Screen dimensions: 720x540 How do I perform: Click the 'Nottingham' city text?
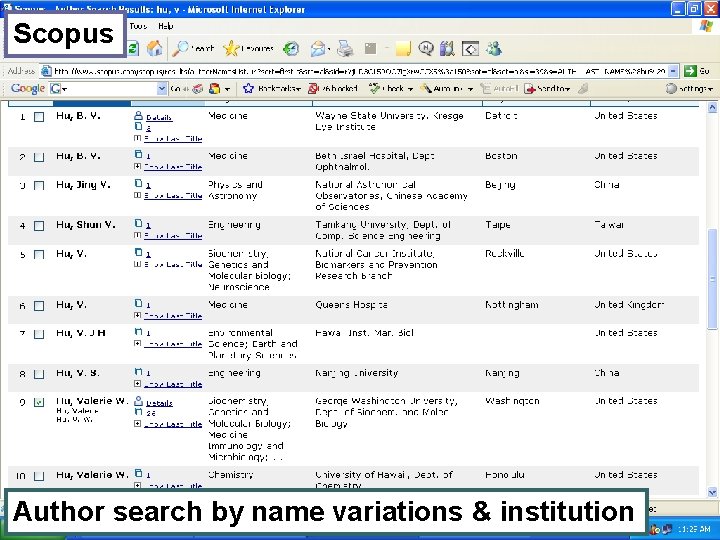click(512, 304)
